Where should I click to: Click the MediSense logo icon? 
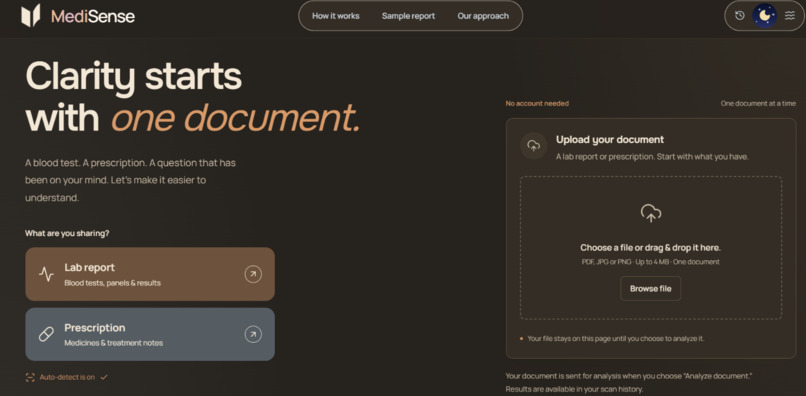tap(30, 15)
